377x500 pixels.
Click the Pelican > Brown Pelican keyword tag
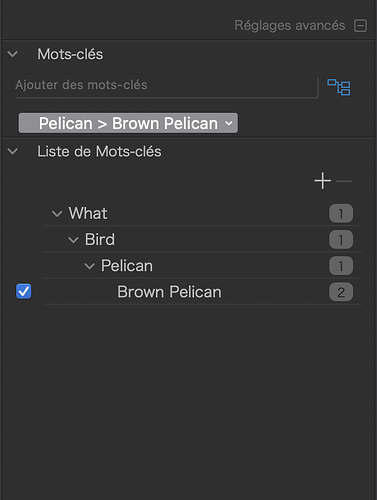coord(128,123)
